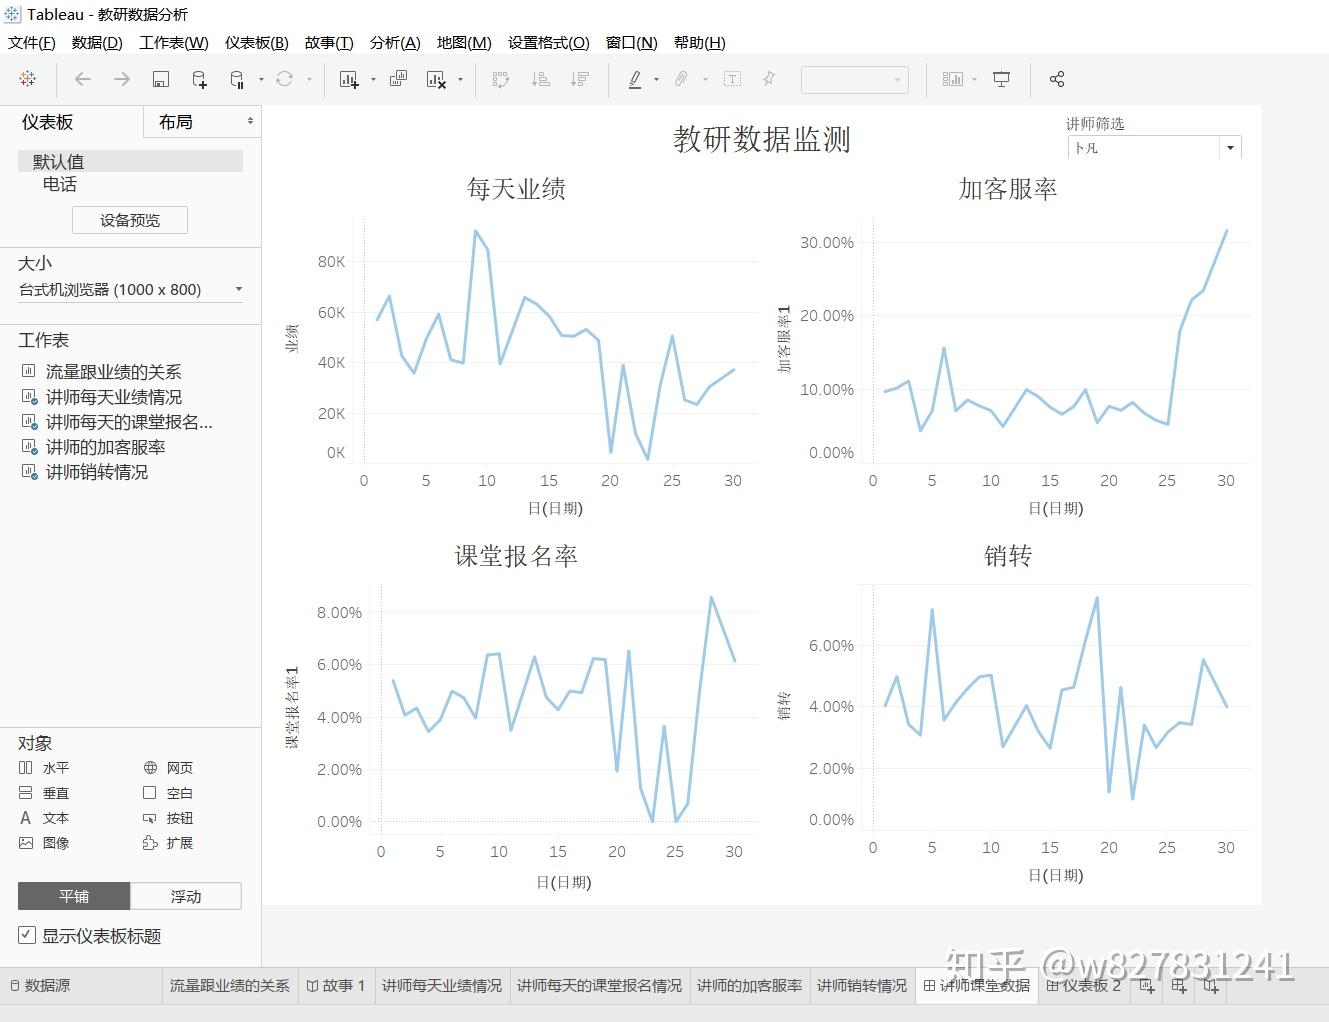The image size is (1329, 1022).
Task: Sort ascending toolbar icon
Action: 541,79
